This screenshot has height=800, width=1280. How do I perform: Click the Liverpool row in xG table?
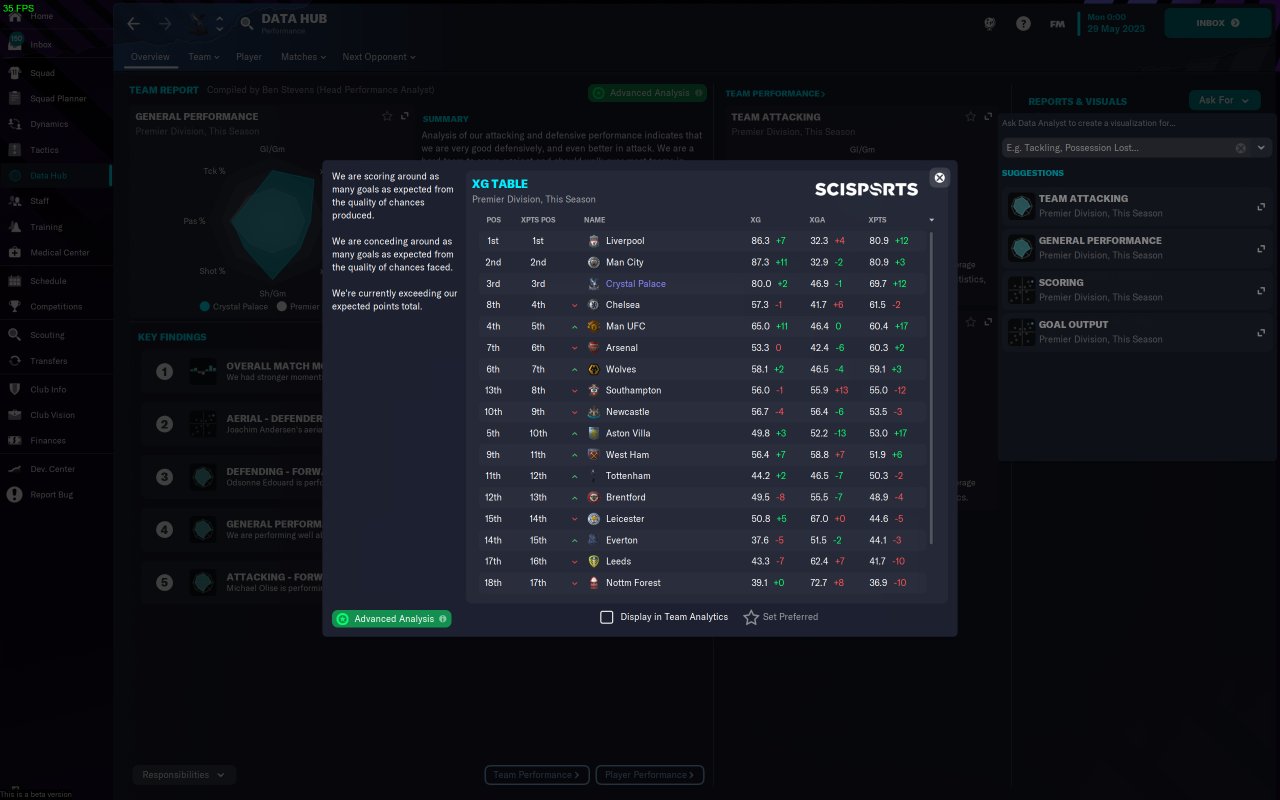click(x=702, y=241)
